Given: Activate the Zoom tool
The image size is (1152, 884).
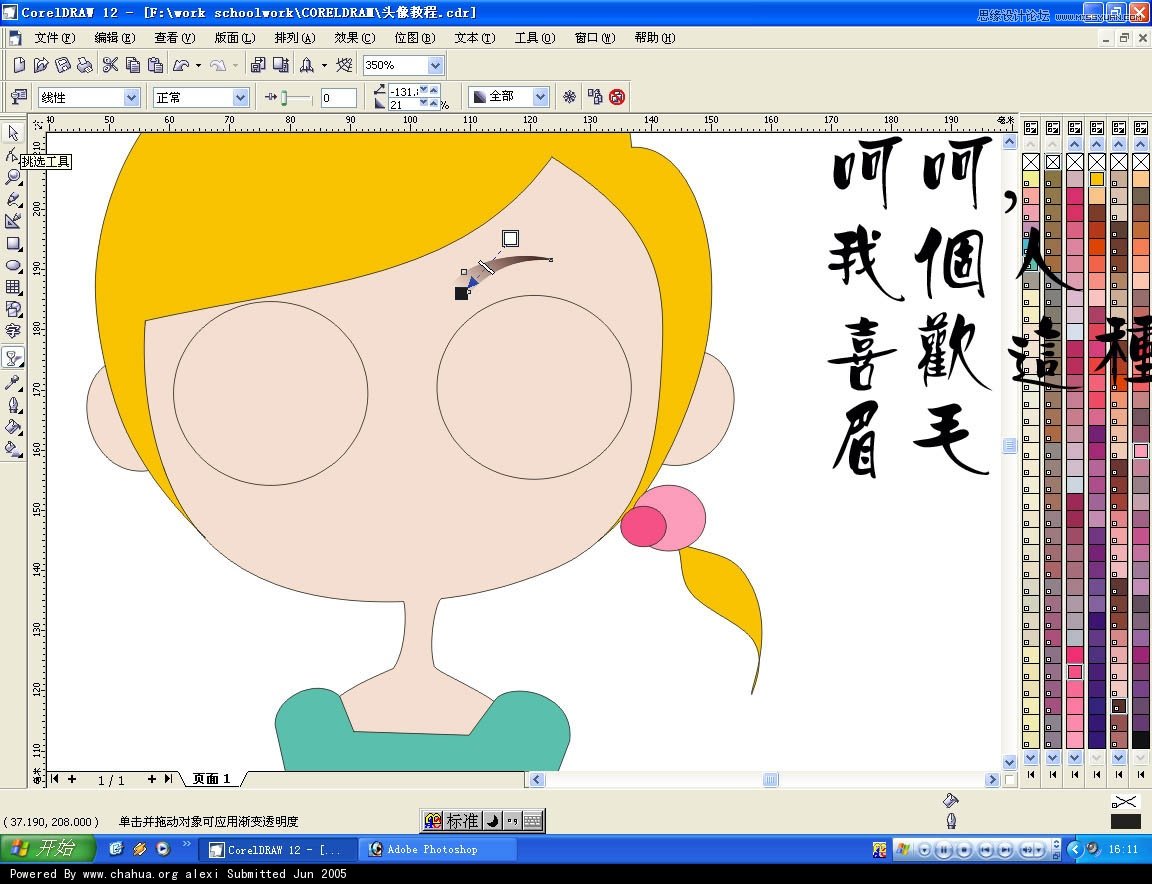Looking at the screenshot, I should (14, 177).
